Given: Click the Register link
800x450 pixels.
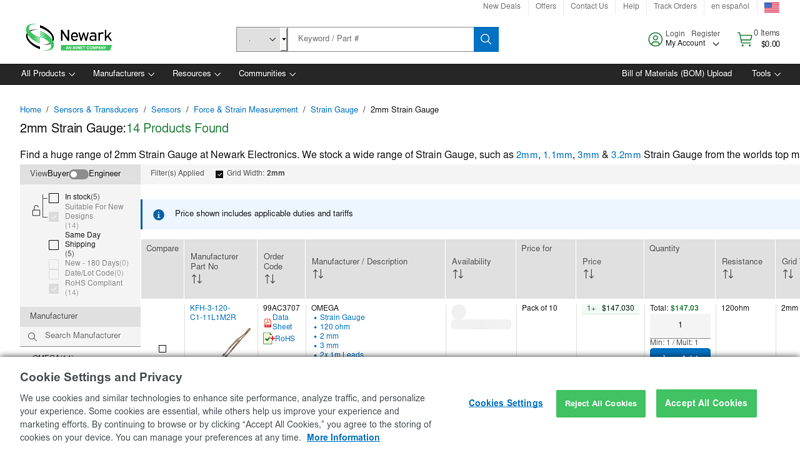Looking at the screenshot, I should pyautogui.click(x=706, y=34).
